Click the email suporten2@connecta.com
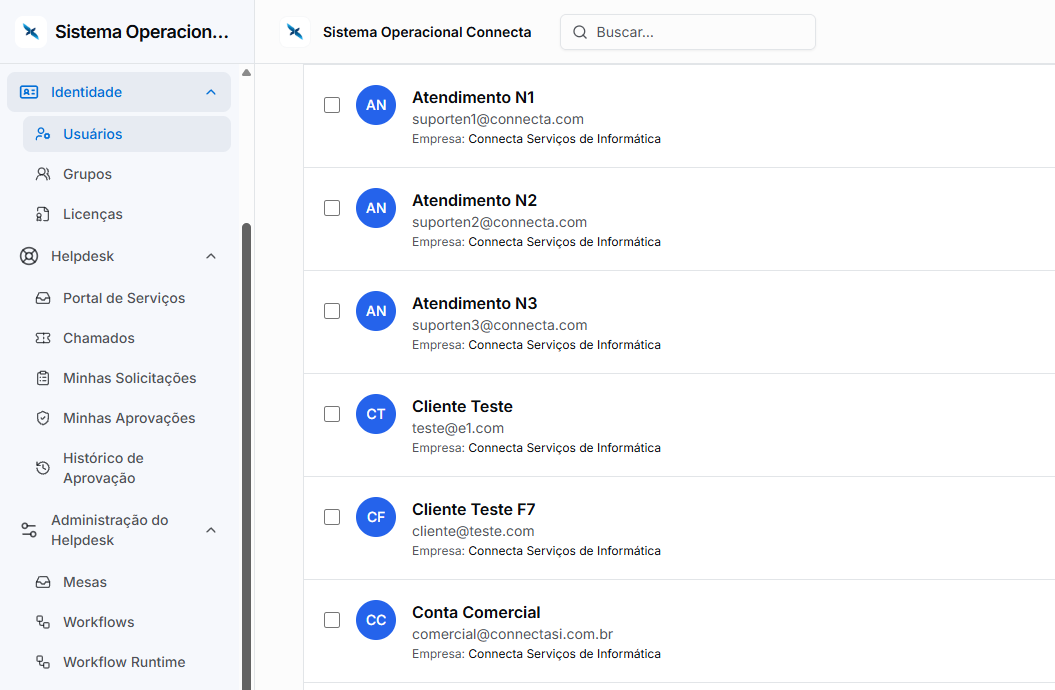 (499, 222)
